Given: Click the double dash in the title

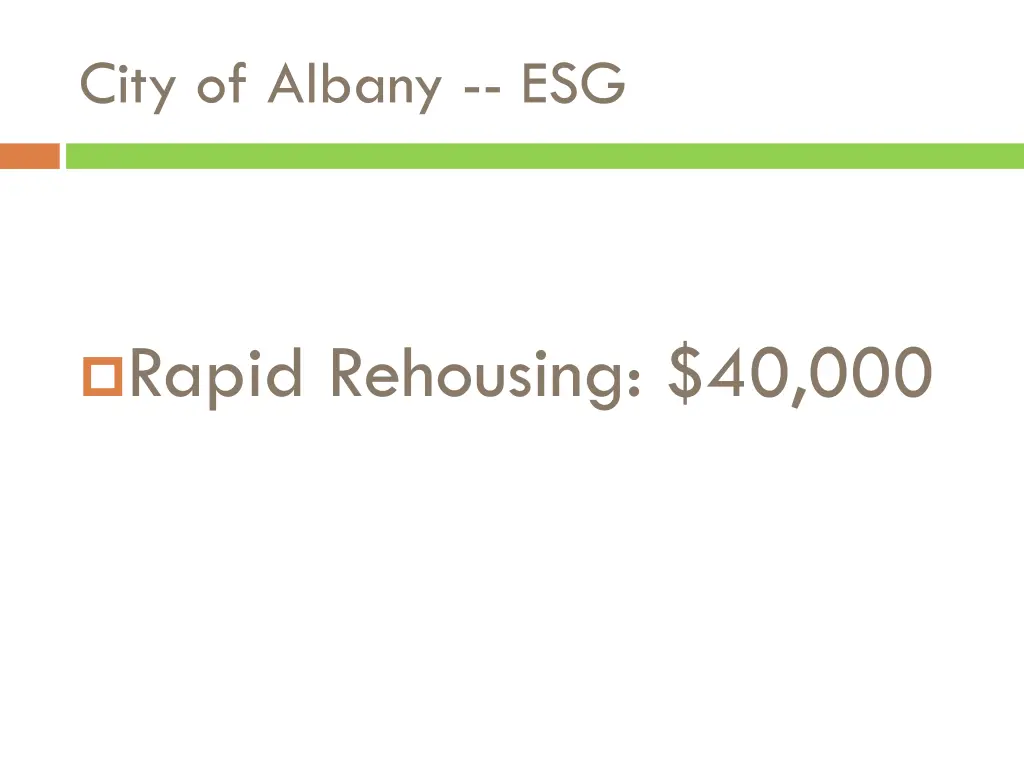Looking at the screenshot, I should pyautogui.click(x=482, y=90).
